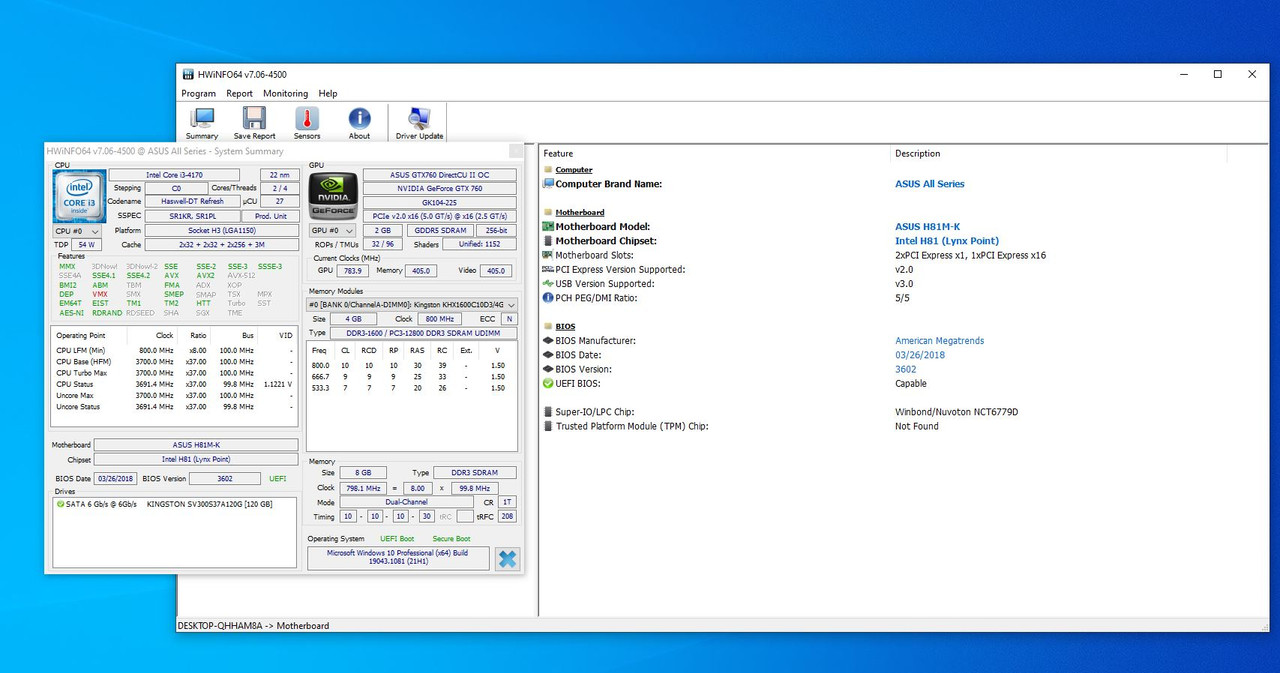Maximize the HWiNFO64 main window
This screenshot has width=1280, height=673.
click(1217, 74)
